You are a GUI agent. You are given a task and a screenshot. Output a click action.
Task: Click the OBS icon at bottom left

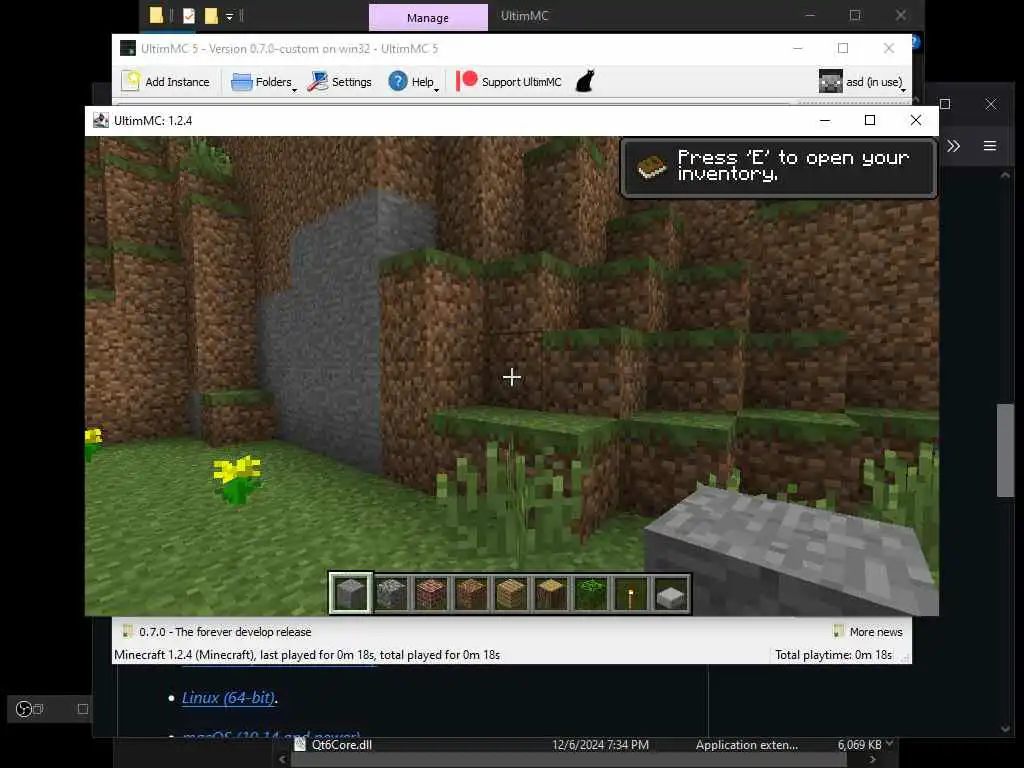coord(24,709)
